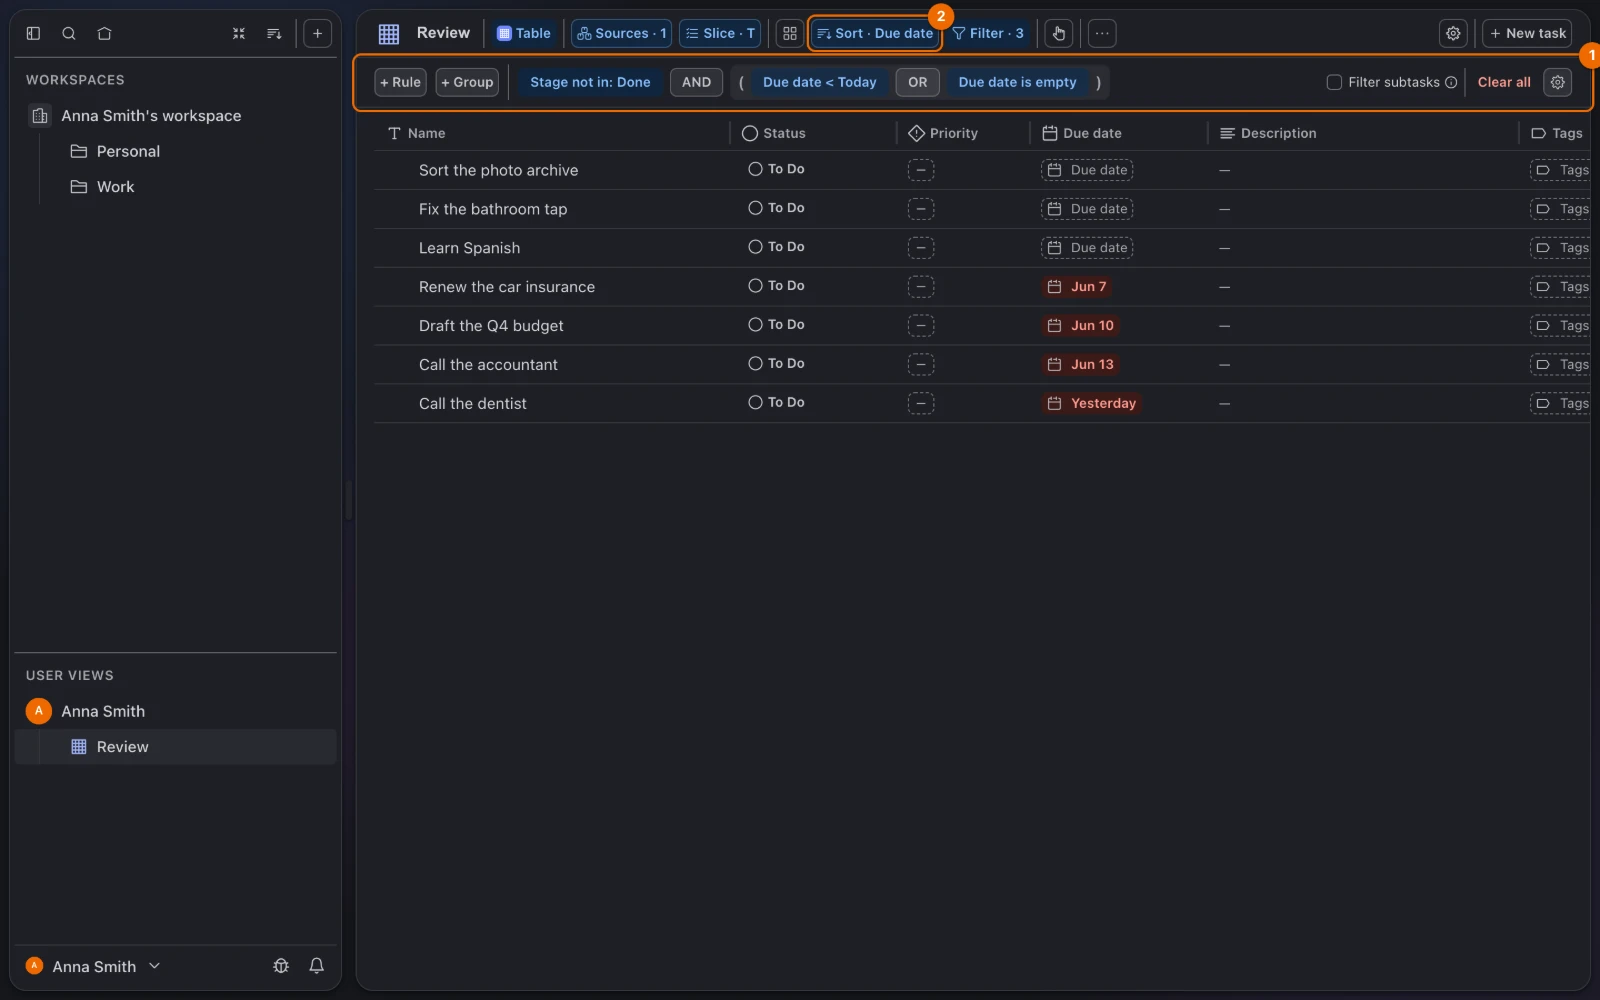Click the hand pointer icon in toolbar

click(1059, 33)
